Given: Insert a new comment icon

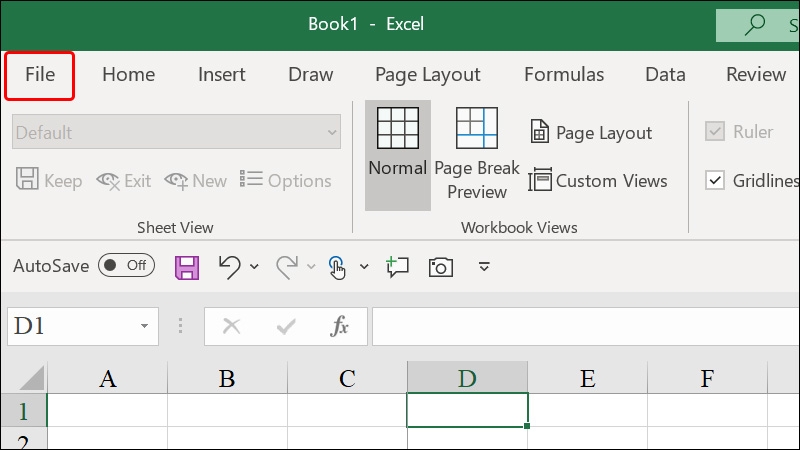Looking at the screenshot, I should [x=397, y=267].
